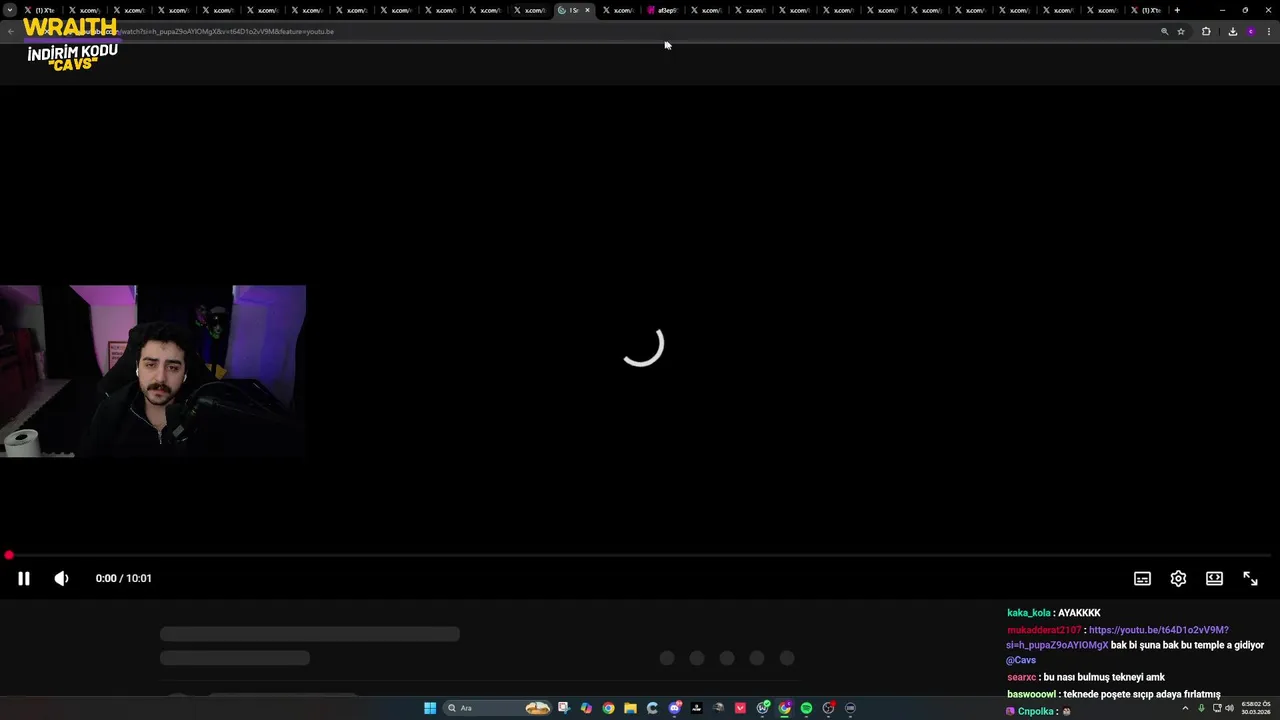Bookmark this page with the star icon
Screen dimensions: 1280x720
[1181, 31]
